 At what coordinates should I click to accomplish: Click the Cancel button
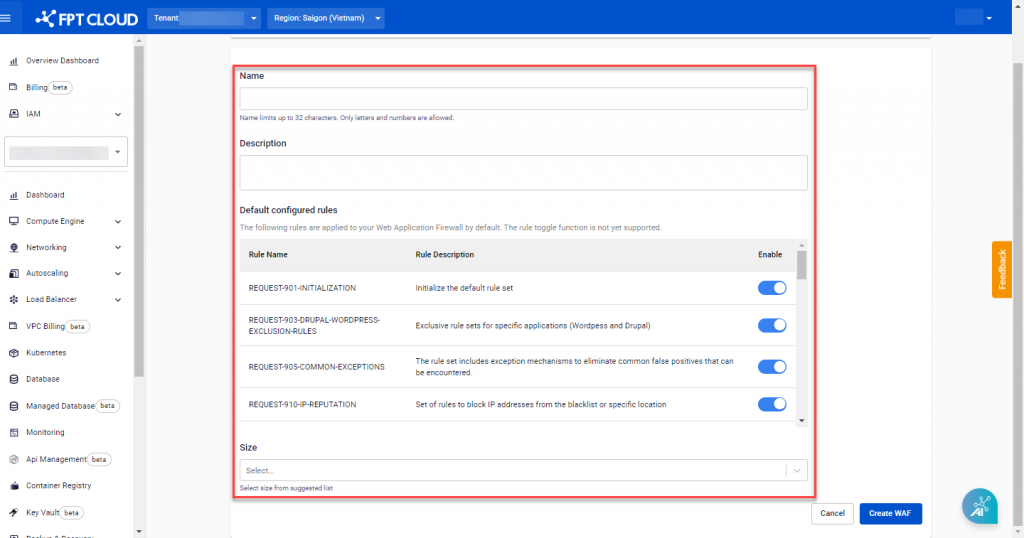click(x=832, y=513)
